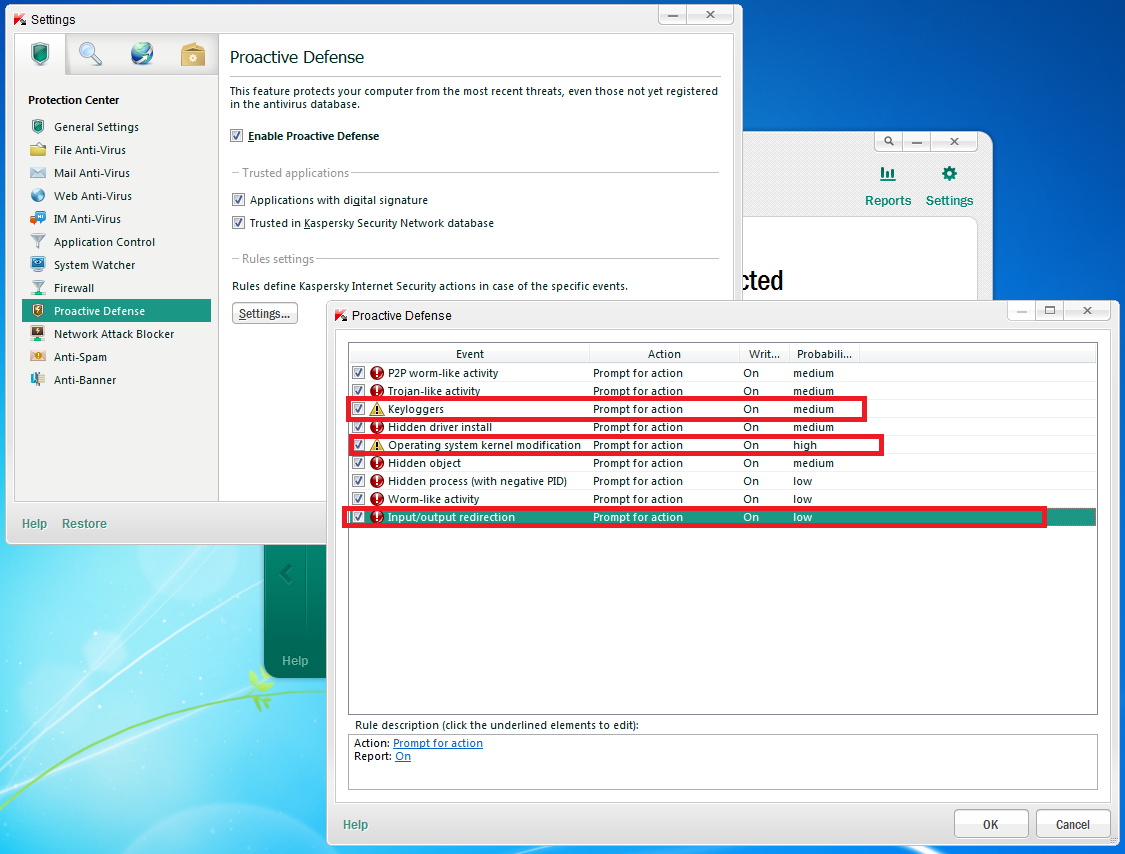Open the Advanced Settings box tab
Image resolution: width=1125 pixels, height=854 pixels.
click(192, 54)
